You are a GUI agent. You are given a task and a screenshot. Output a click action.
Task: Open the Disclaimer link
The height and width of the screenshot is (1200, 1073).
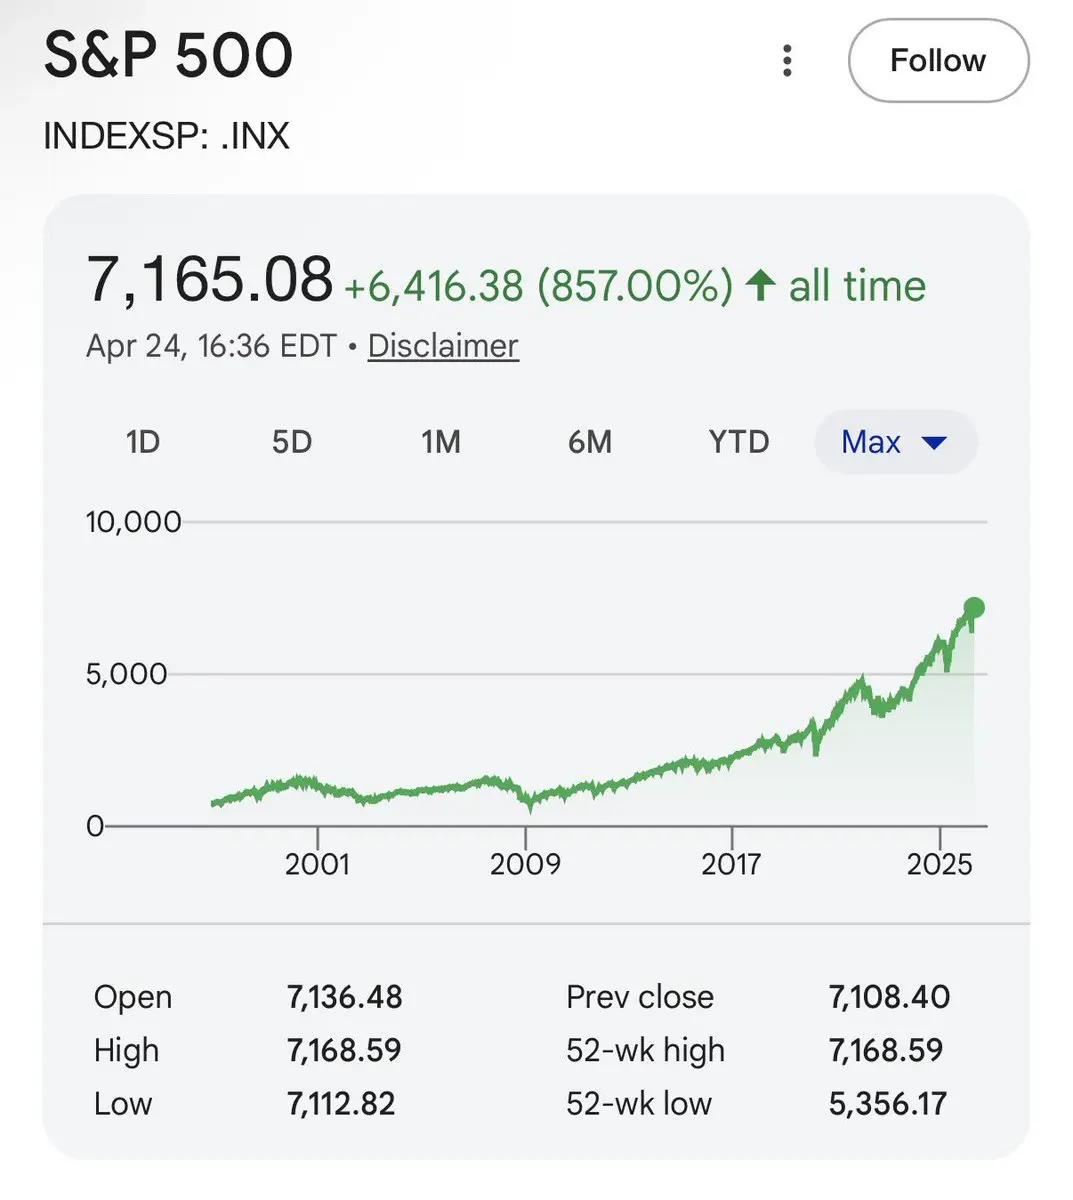443,346
